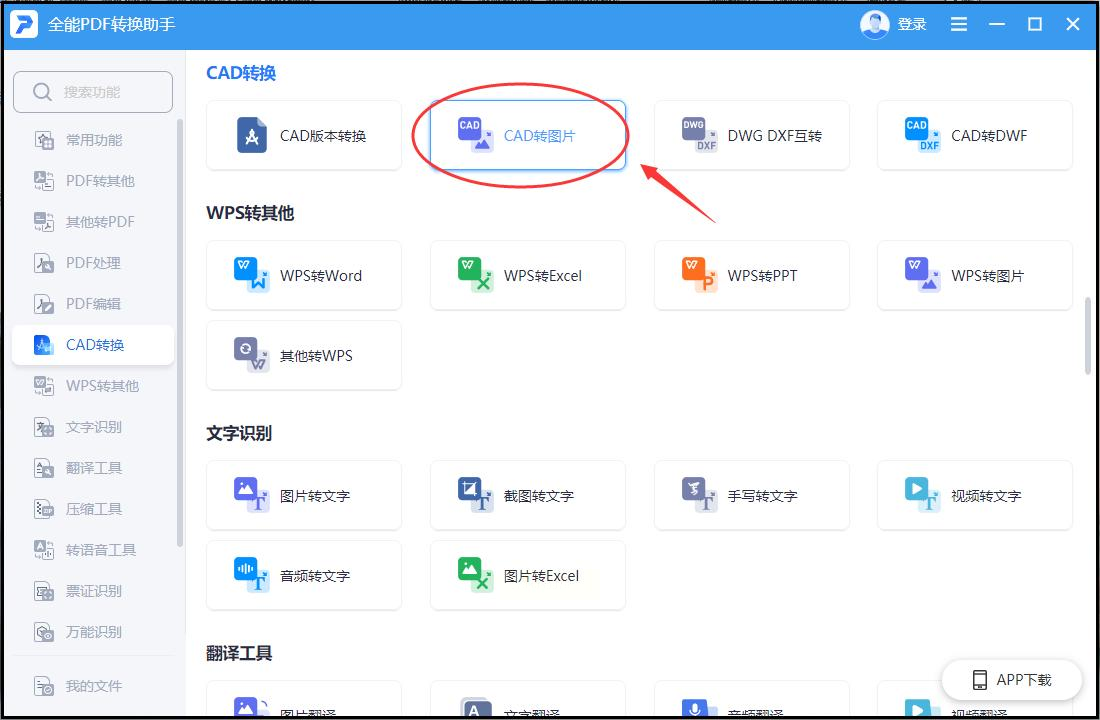Launch WPS转Excel conversion
Viewport: 1100px width, 720px height.
pyautogui.click(x=528, y=275)
